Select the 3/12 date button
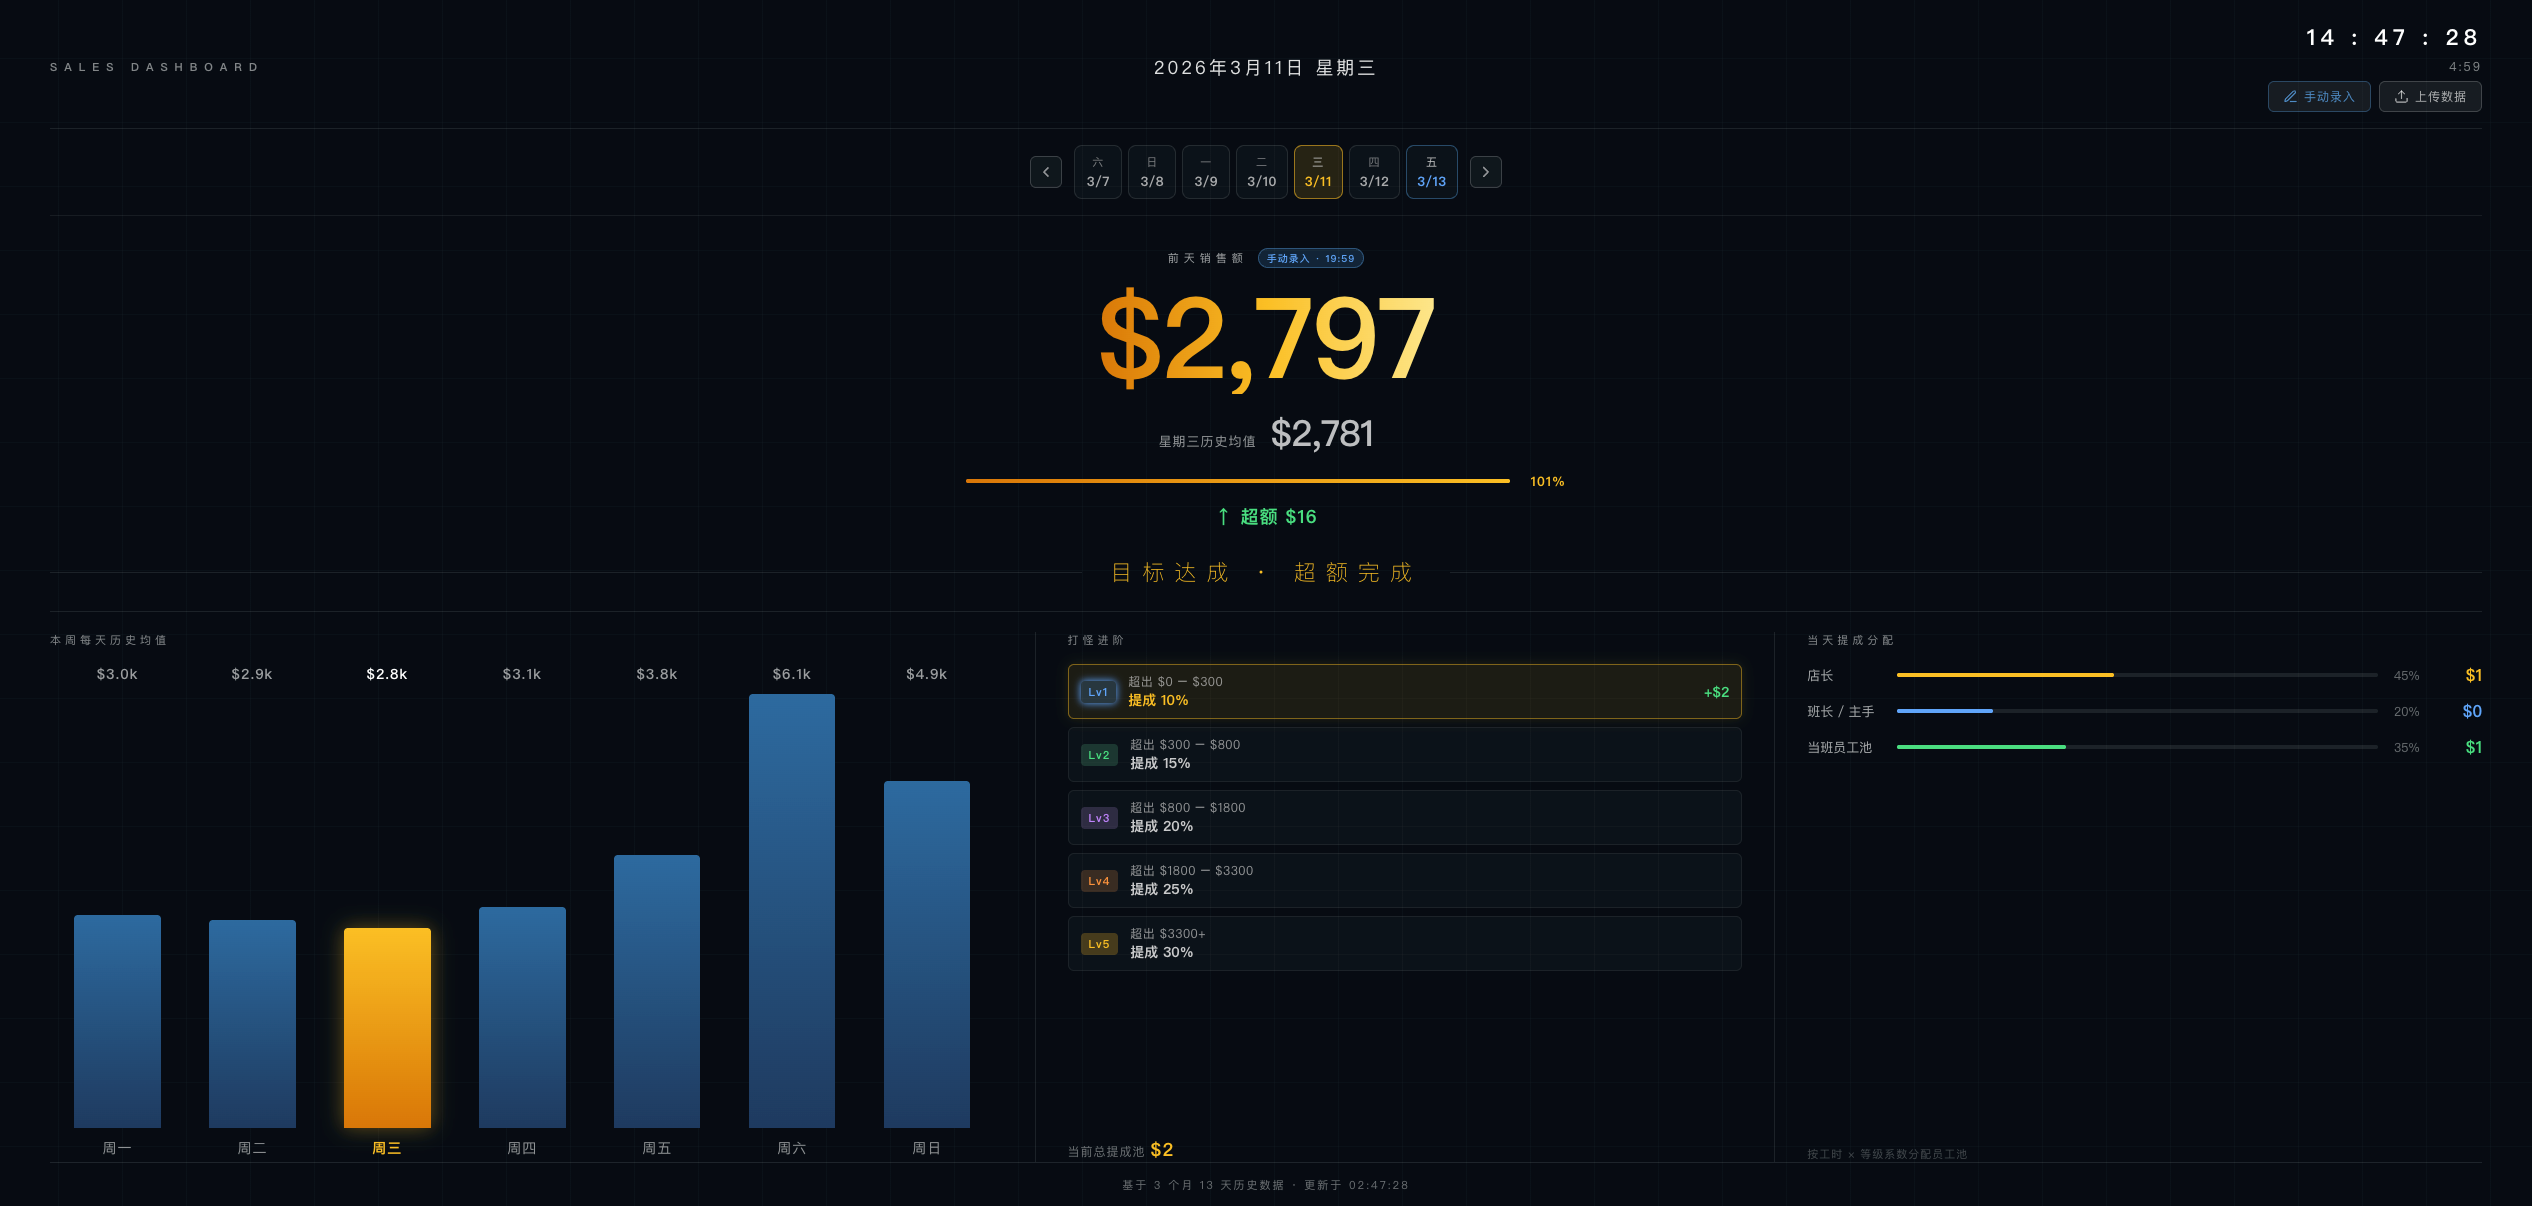This screenshot has width=2532, height=1206. point(1374,171)
